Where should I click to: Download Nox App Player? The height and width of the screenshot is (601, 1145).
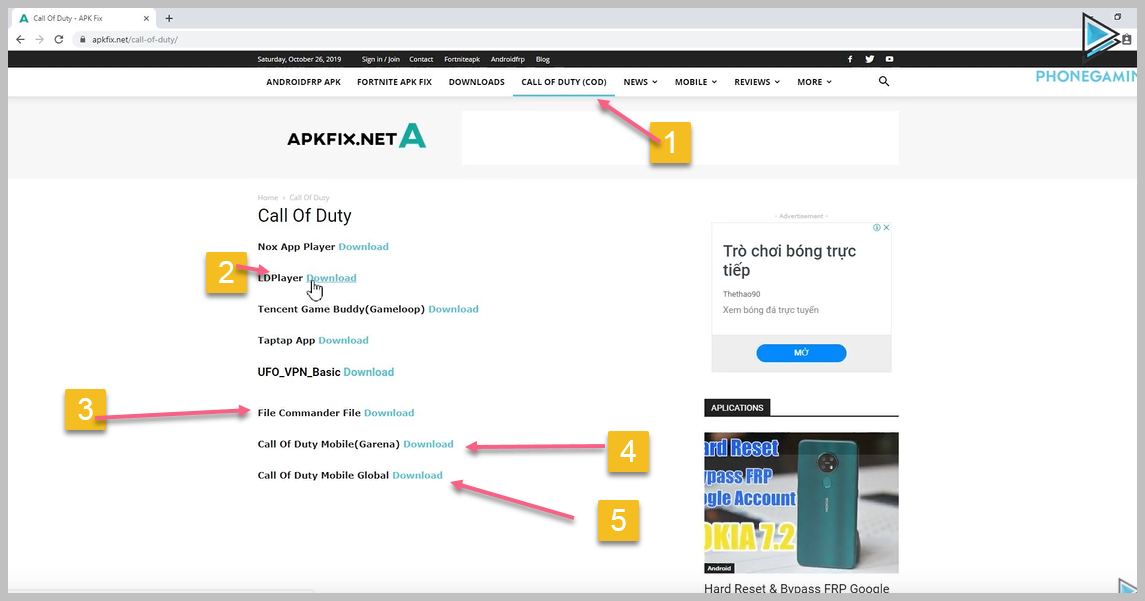[364, 247]
